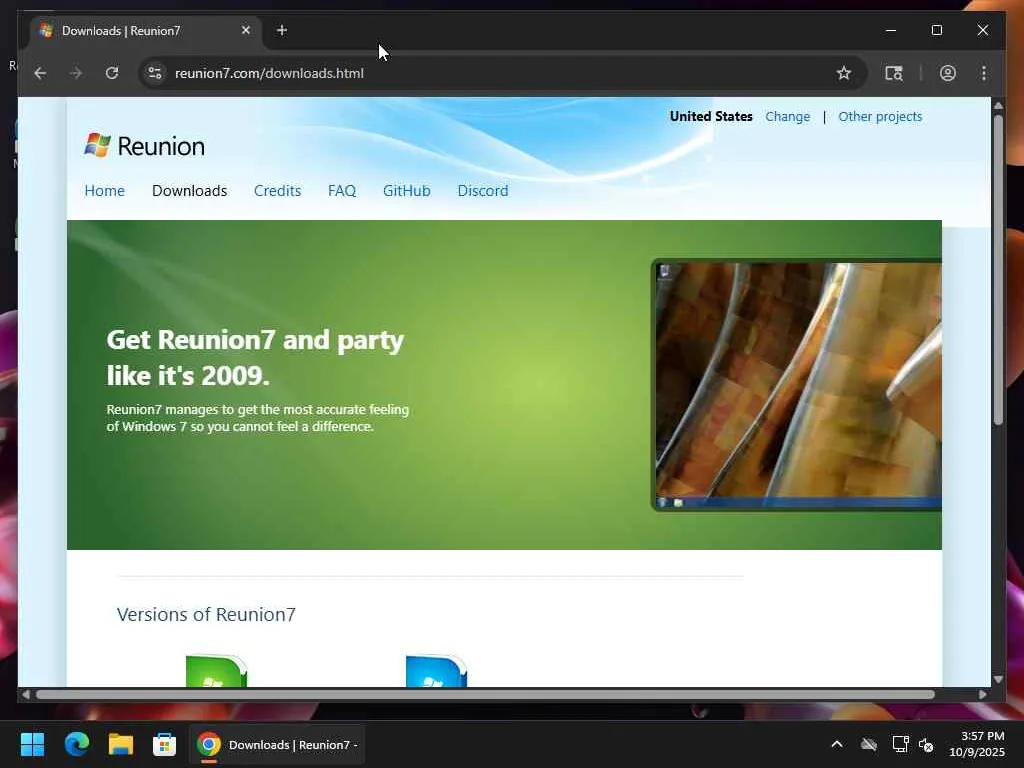The image size is (1024, 768).
Task: Close the Downloads | Reunion7 tab
Action: 246,30
